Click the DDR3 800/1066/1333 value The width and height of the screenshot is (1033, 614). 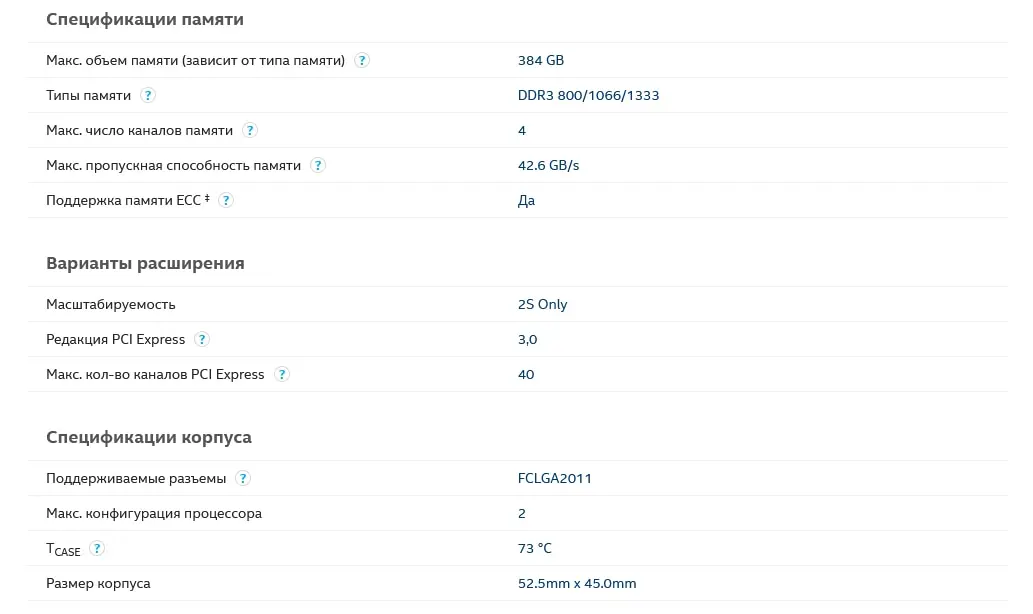588,95
